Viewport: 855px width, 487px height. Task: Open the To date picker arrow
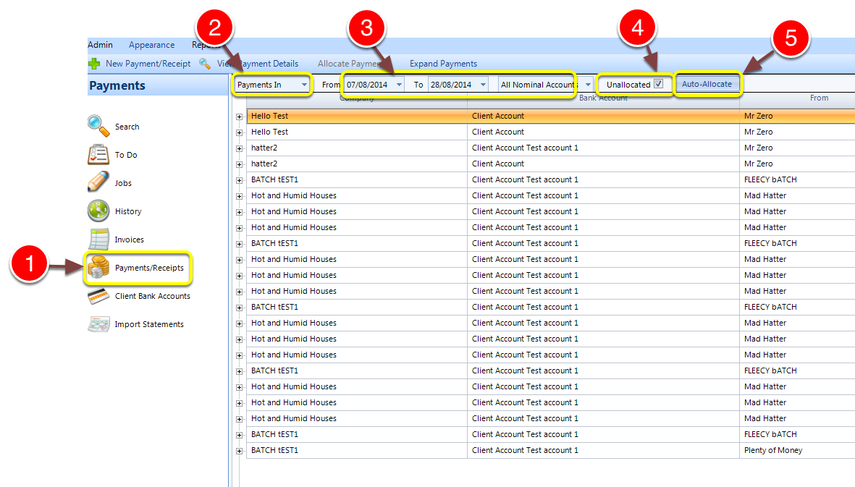pyautogui.click(x=483, y=85)
